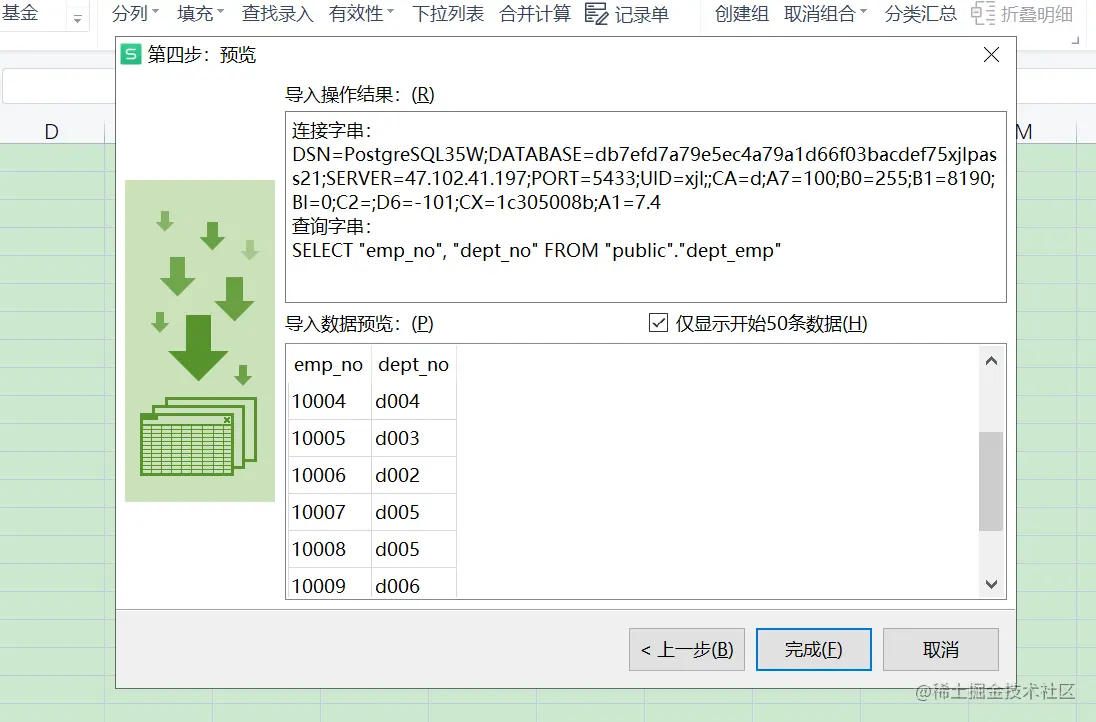The height and width of the screenshot is (722, 1096).
Task: Click the 连接字串 label in result box
Action: (332, 131)
